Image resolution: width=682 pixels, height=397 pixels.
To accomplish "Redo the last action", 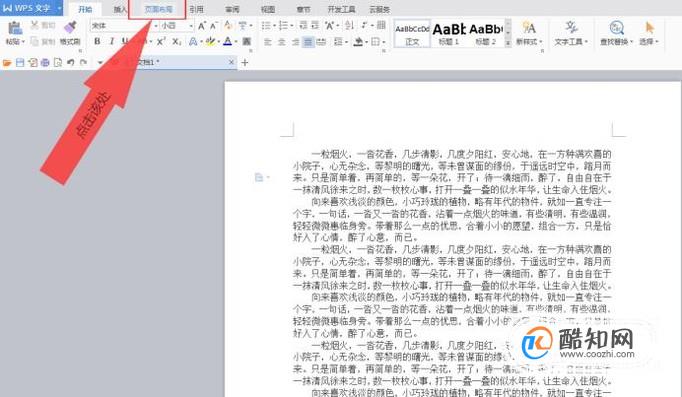I will [84, 63].
